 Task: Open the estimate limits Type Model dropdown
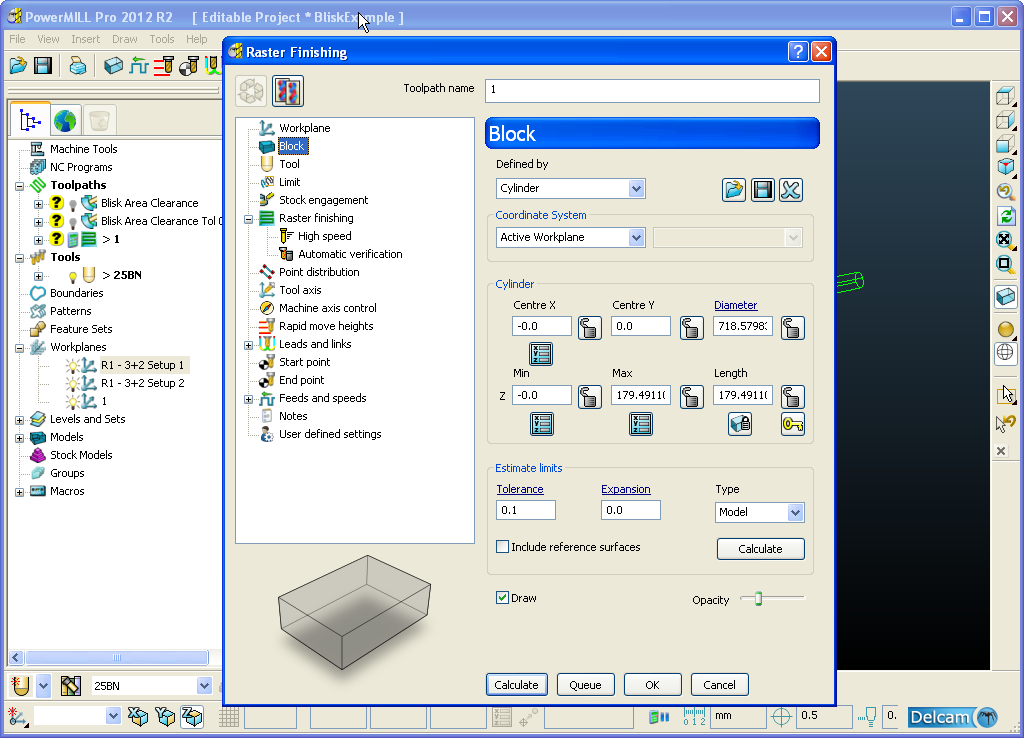coord(795,513)
